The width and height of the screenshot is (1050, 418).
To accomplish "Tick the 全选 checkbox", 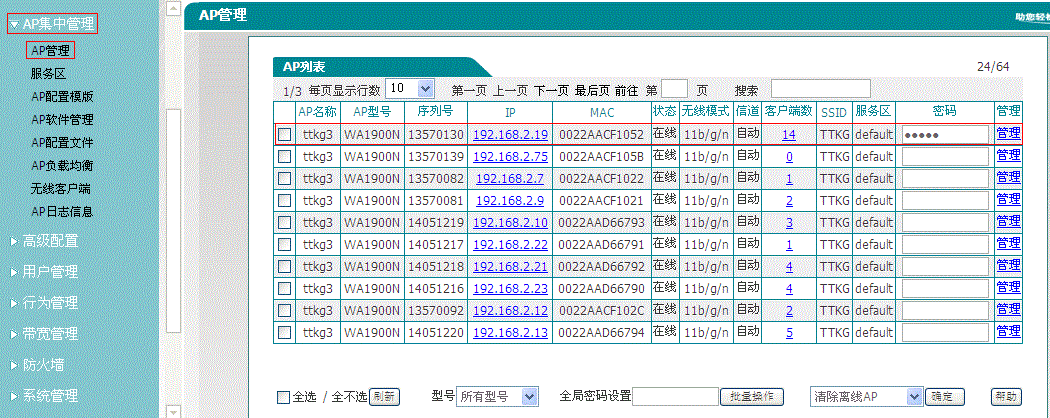I will coord(283,397).
